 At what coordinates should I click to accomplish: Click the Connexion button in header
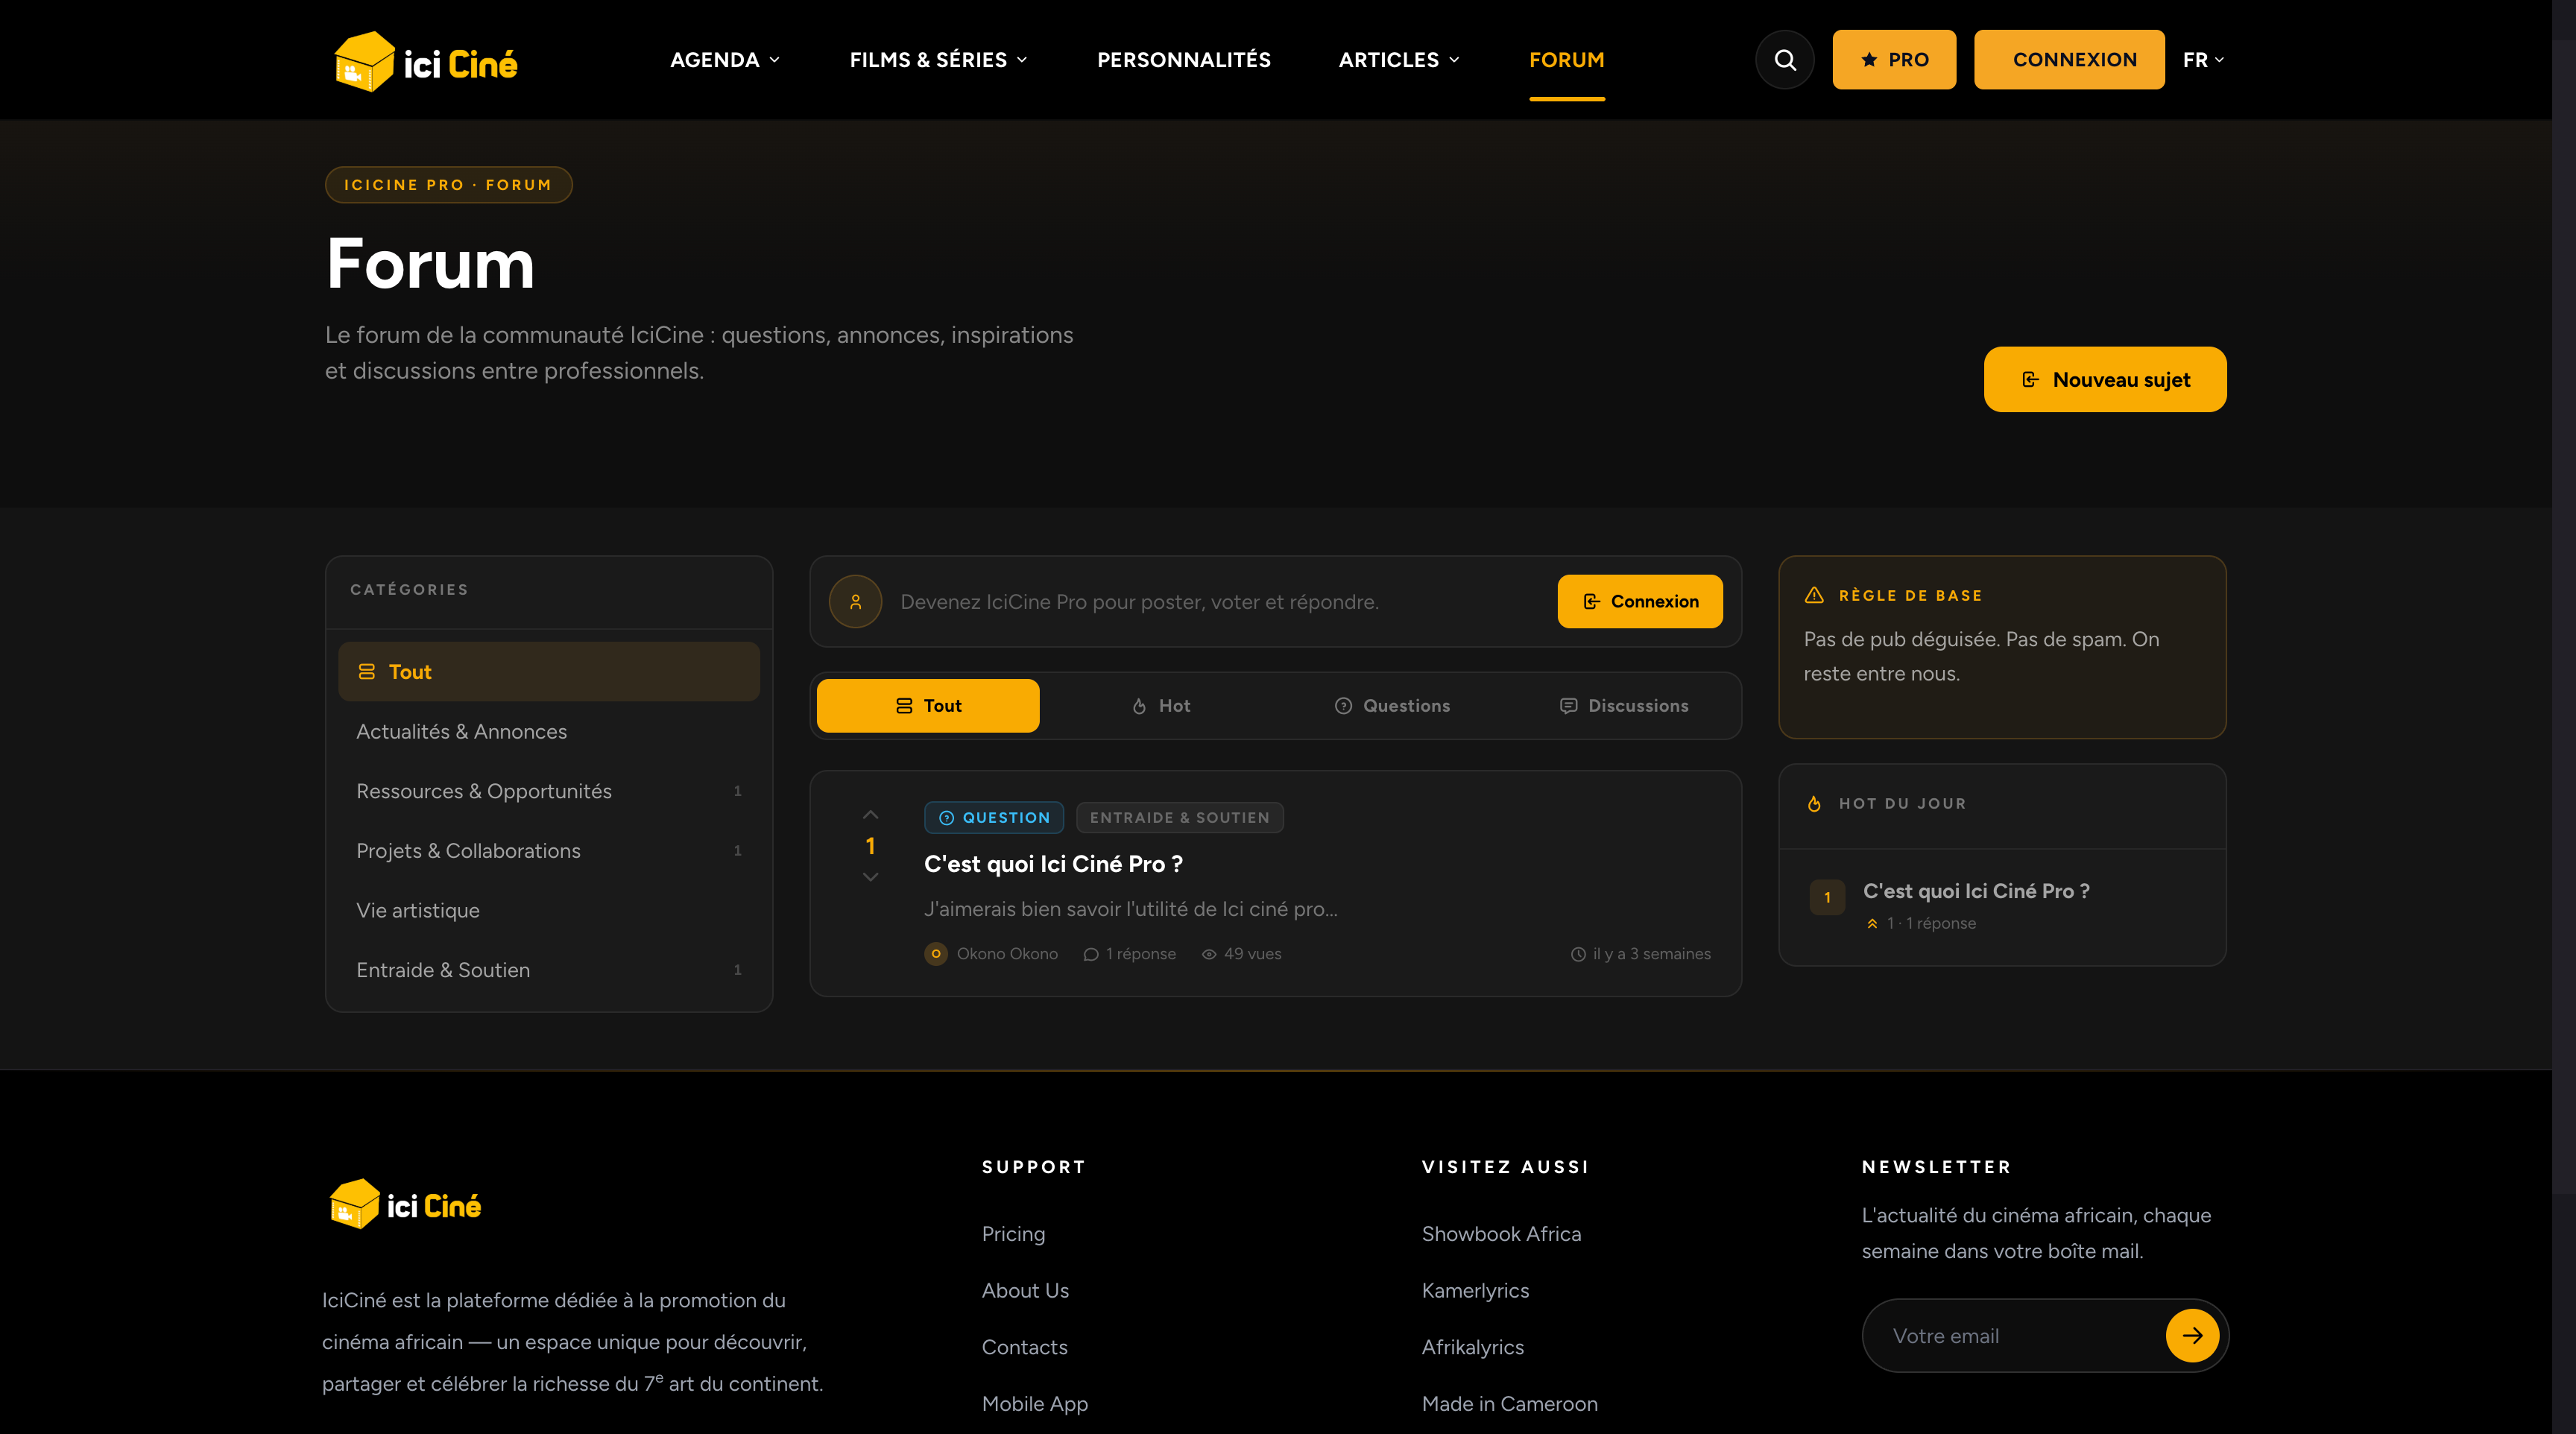pyautogui.click(x=2069, y=60)
